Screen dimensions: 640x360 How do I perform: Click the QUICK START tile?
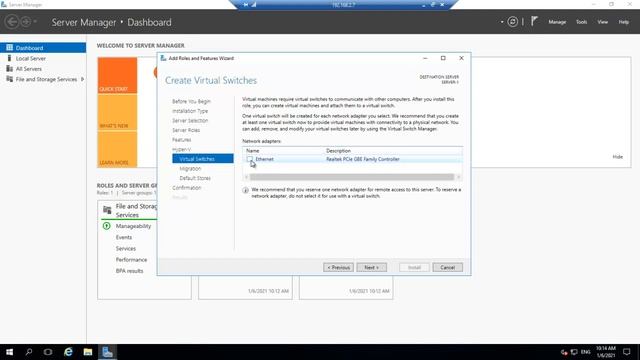(x=117, y=76)
